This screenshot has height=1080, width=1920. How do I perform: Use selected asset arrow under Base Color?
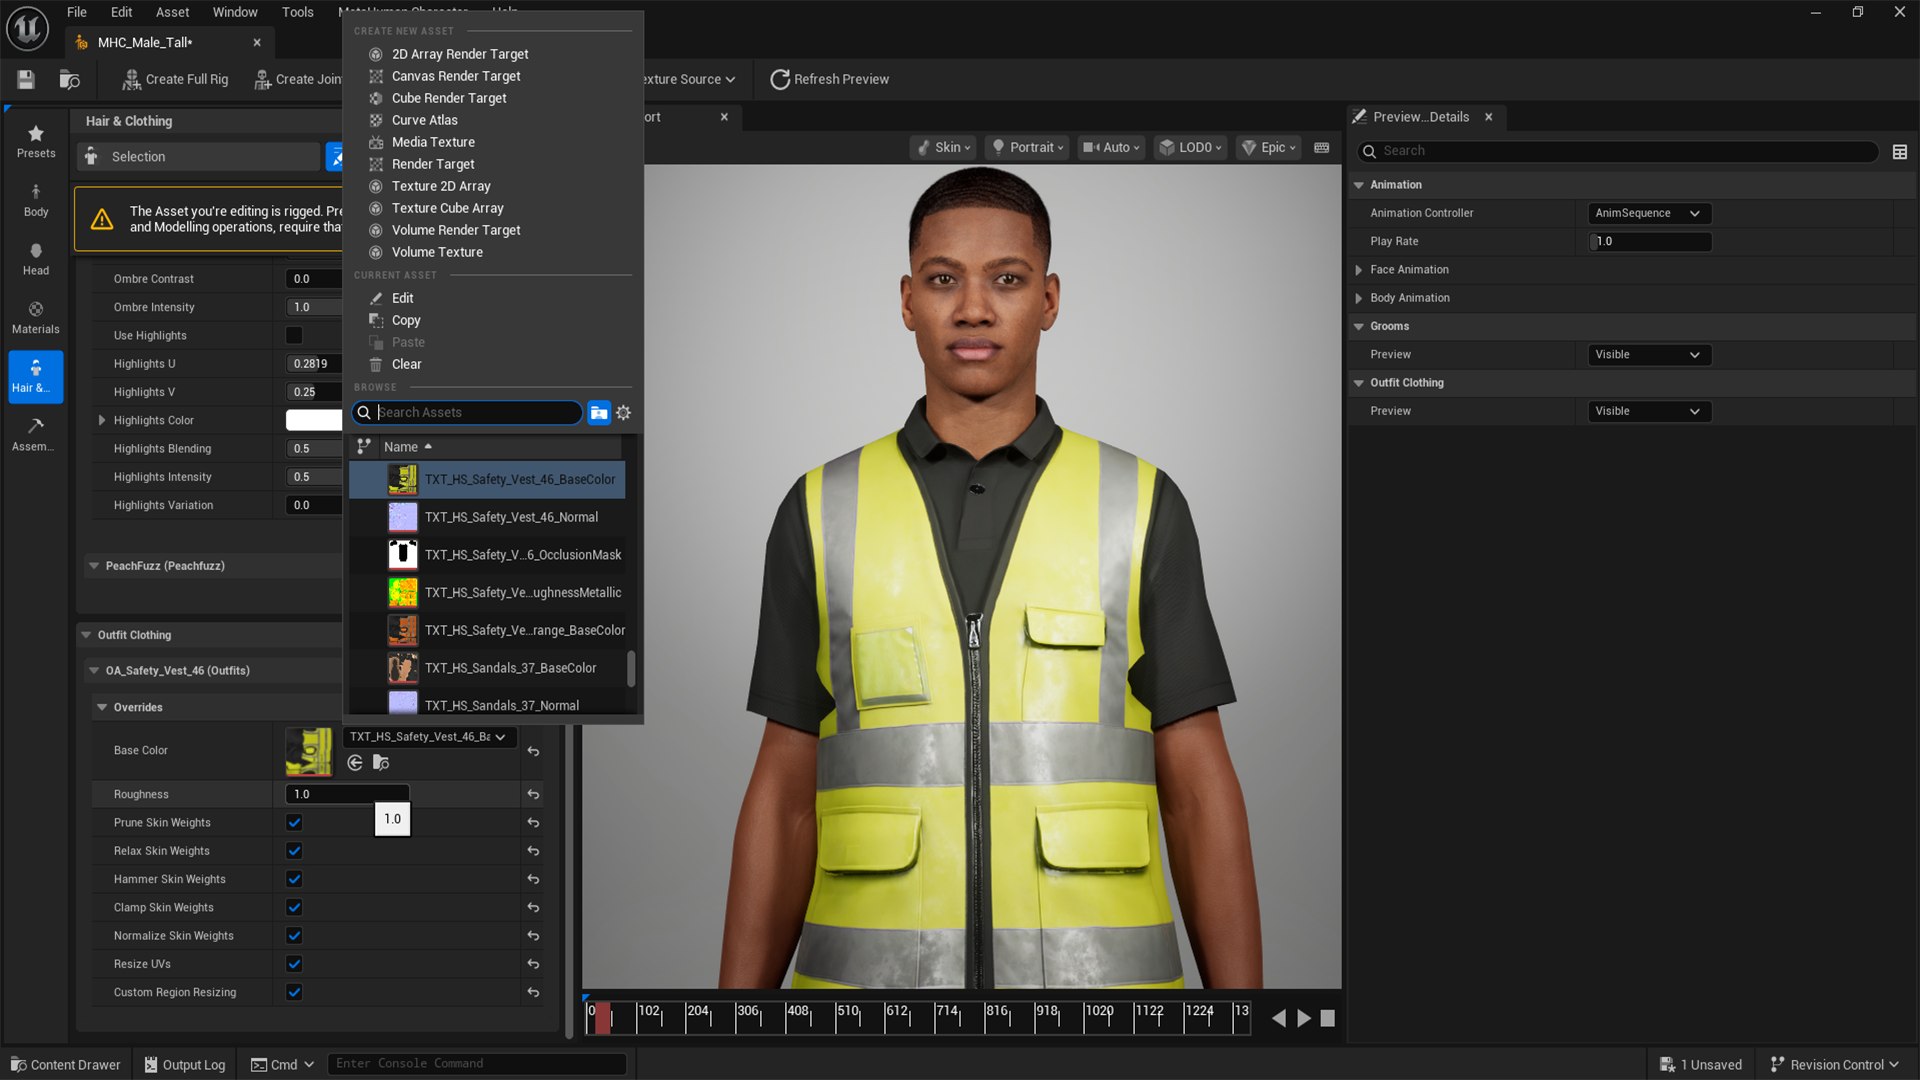click(x=355, y=763)
